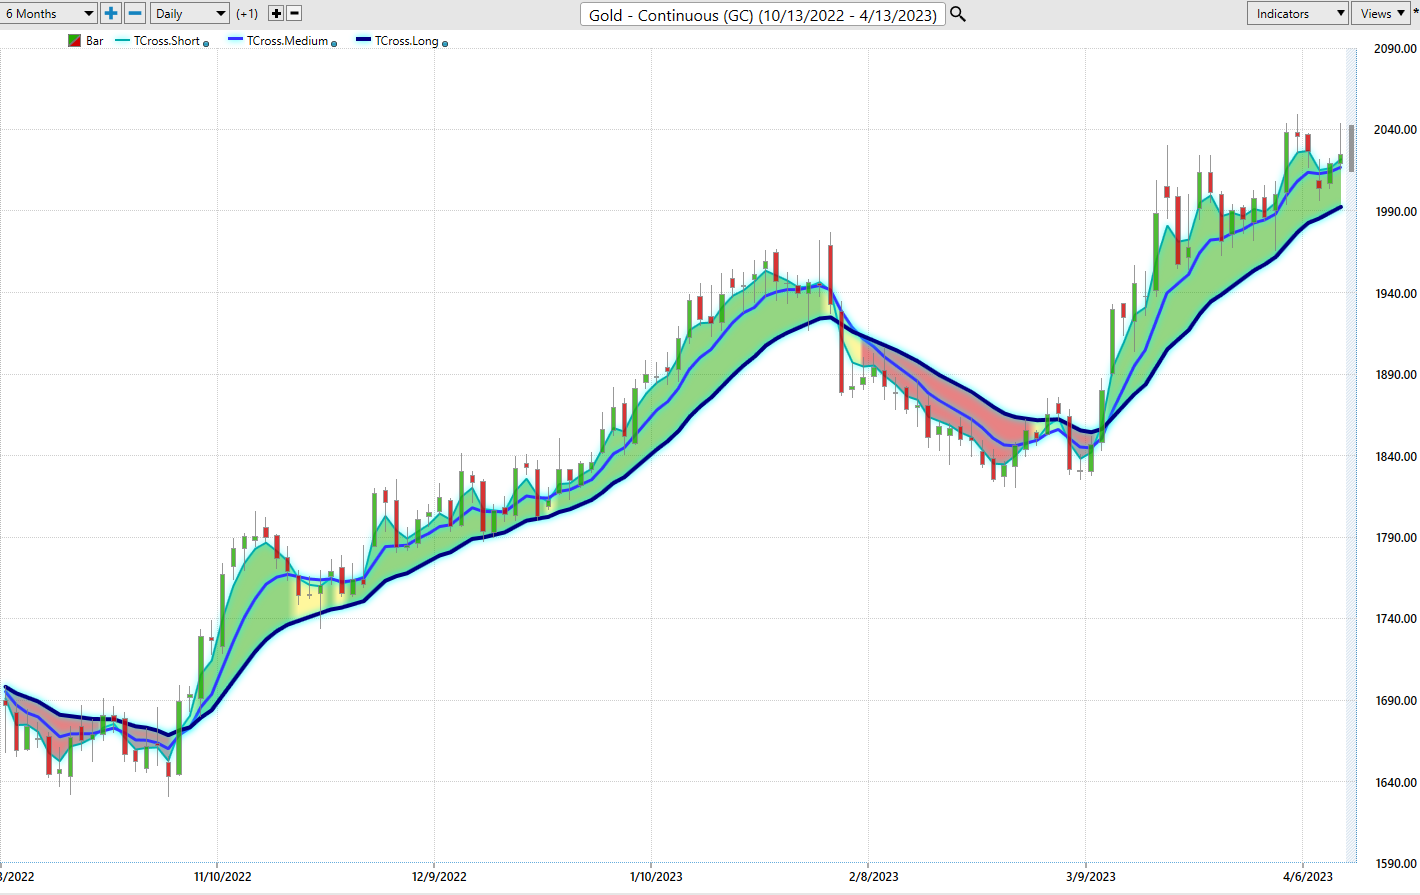This screenshot has width=1420, height=895.
Task: Click the 12/9/2022 date axis label
Action: [x=440, y=877]
